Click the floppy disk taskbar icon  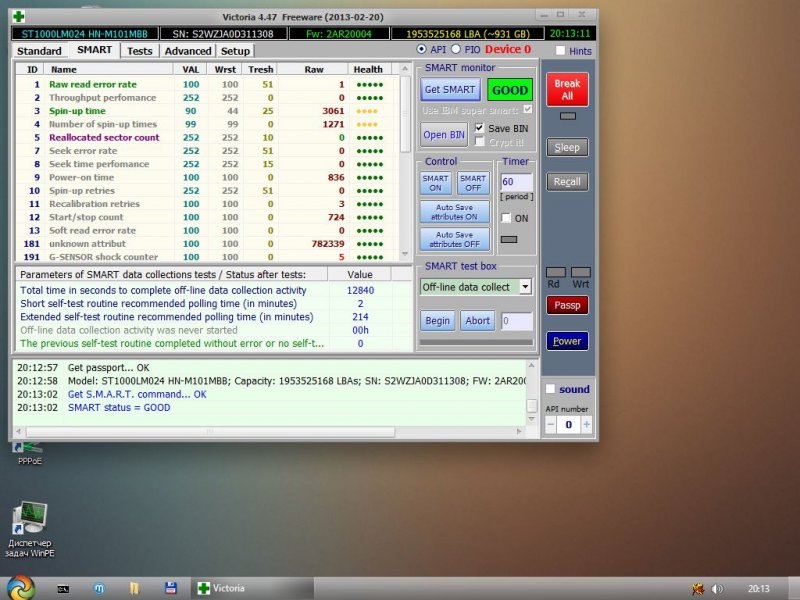171,588
